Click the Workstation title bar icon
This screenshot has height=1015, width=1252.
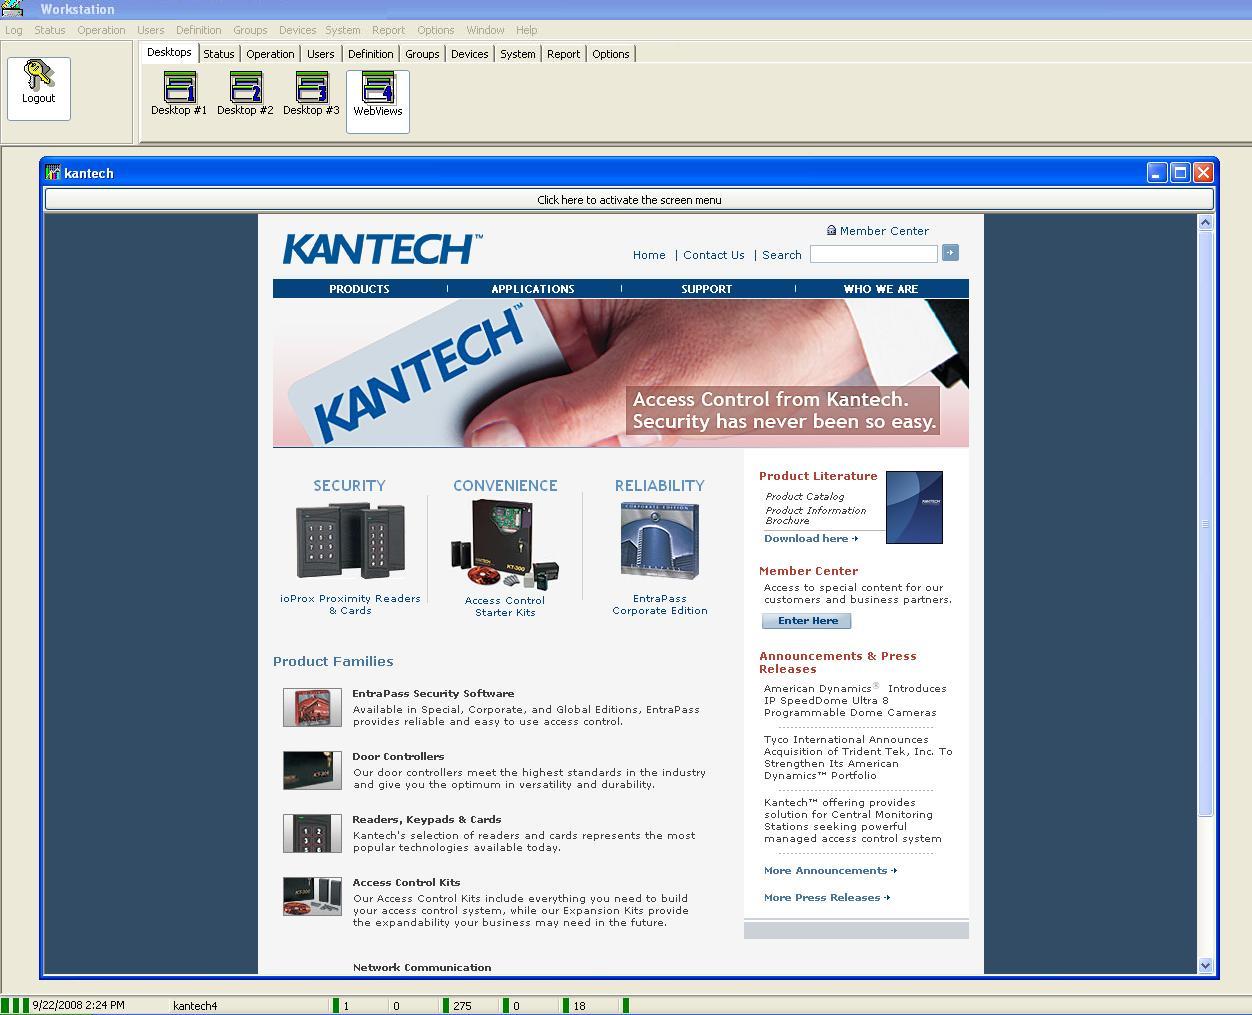[12, 8]
